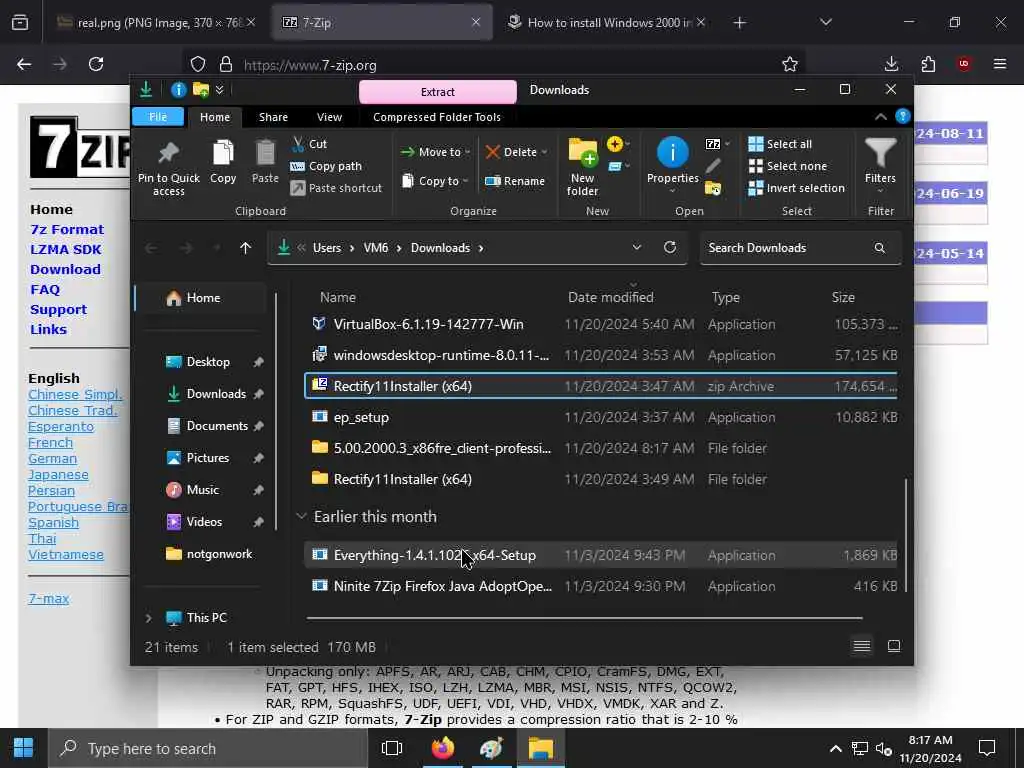Collapse the ribbon chevron

[880, 117]
